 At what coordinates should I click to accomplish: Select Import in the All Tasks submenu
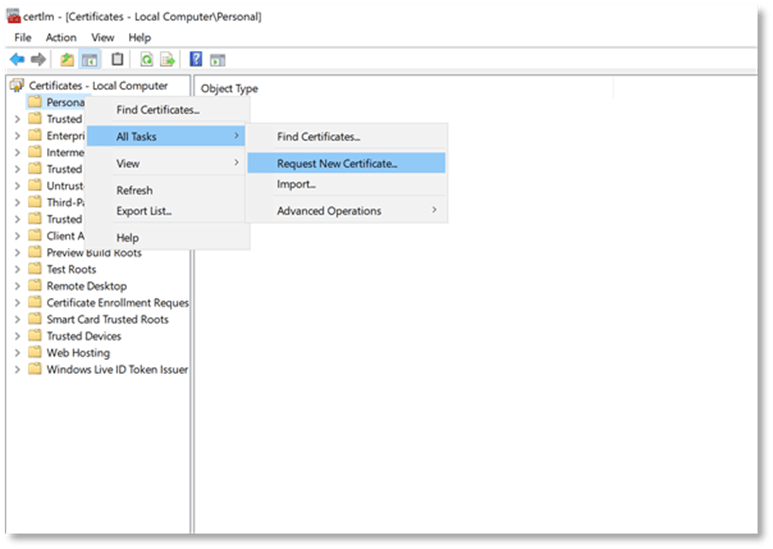296,184
